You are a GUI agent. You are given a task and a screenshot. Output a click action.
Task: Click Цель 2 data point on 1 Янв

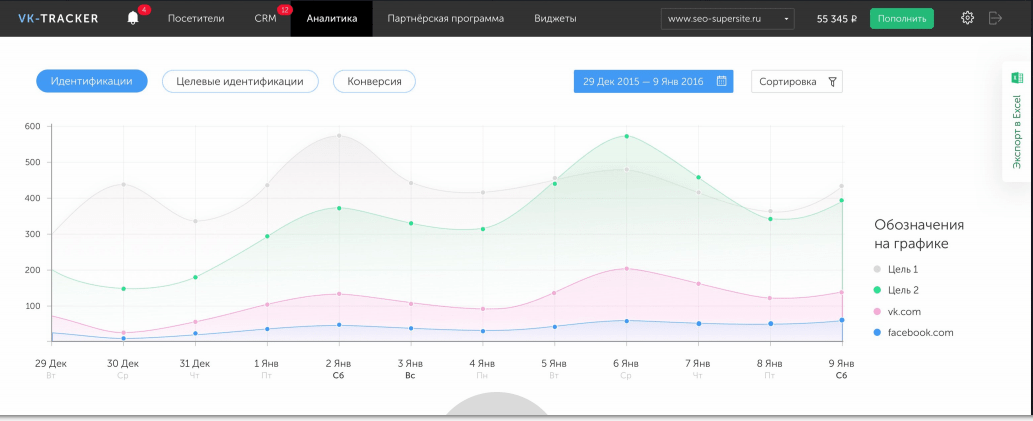267,236
